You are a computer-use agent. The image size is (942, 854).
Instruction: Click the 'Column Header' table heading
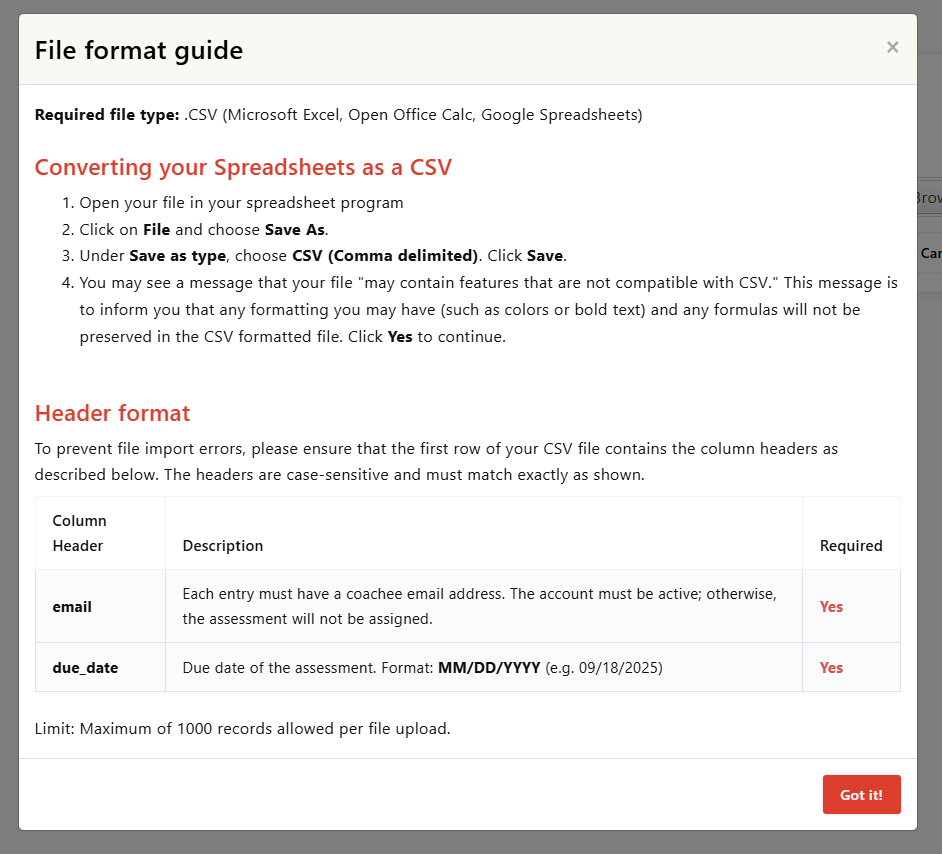[x=80, y=533]
